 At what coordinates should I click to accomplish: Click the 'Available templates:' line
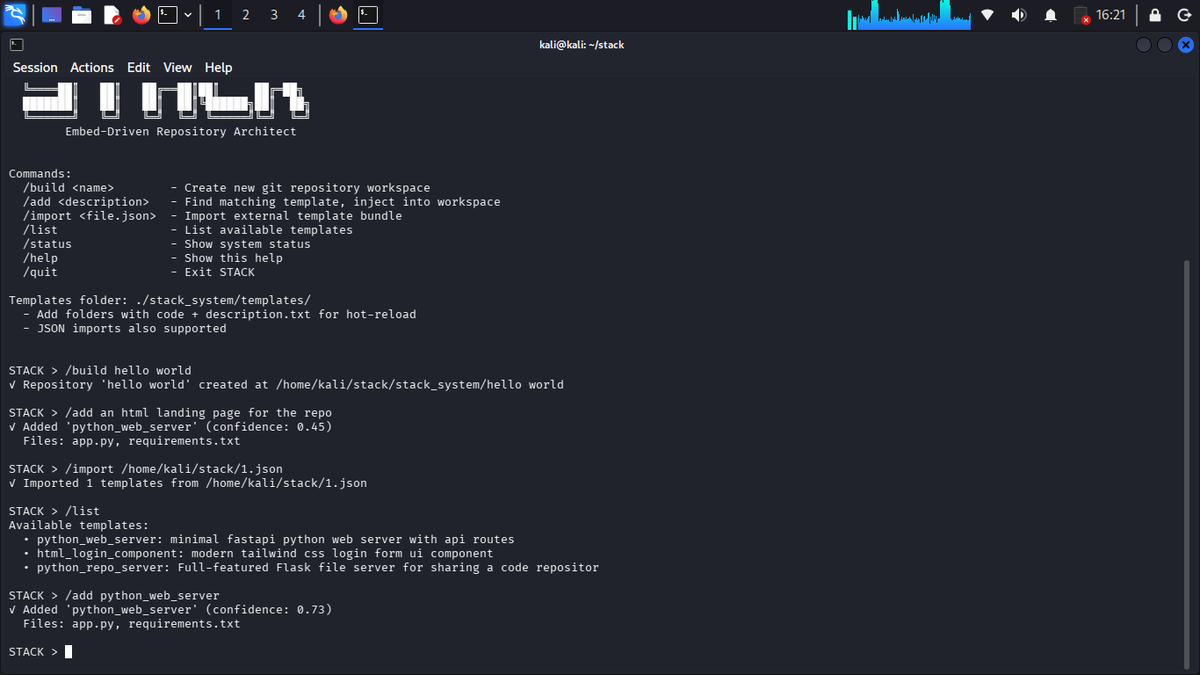point(79,524)
